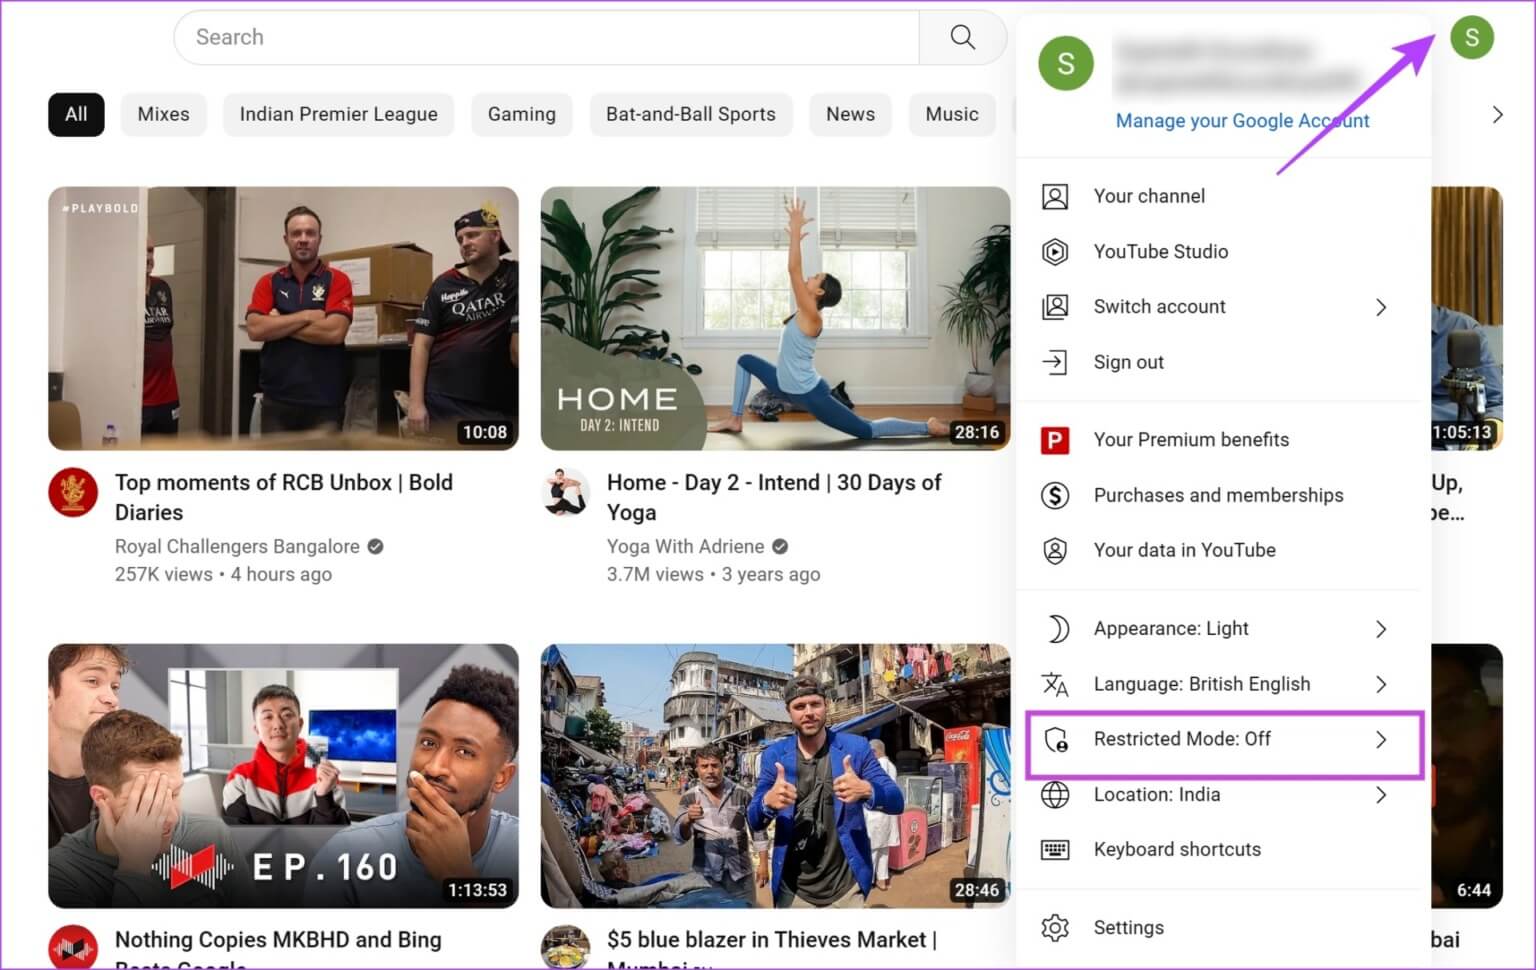Click '3.7M views • 3 years ago' text
Image resolution: width=1536 pixels, height=970 pixels.
click(713, 575)
